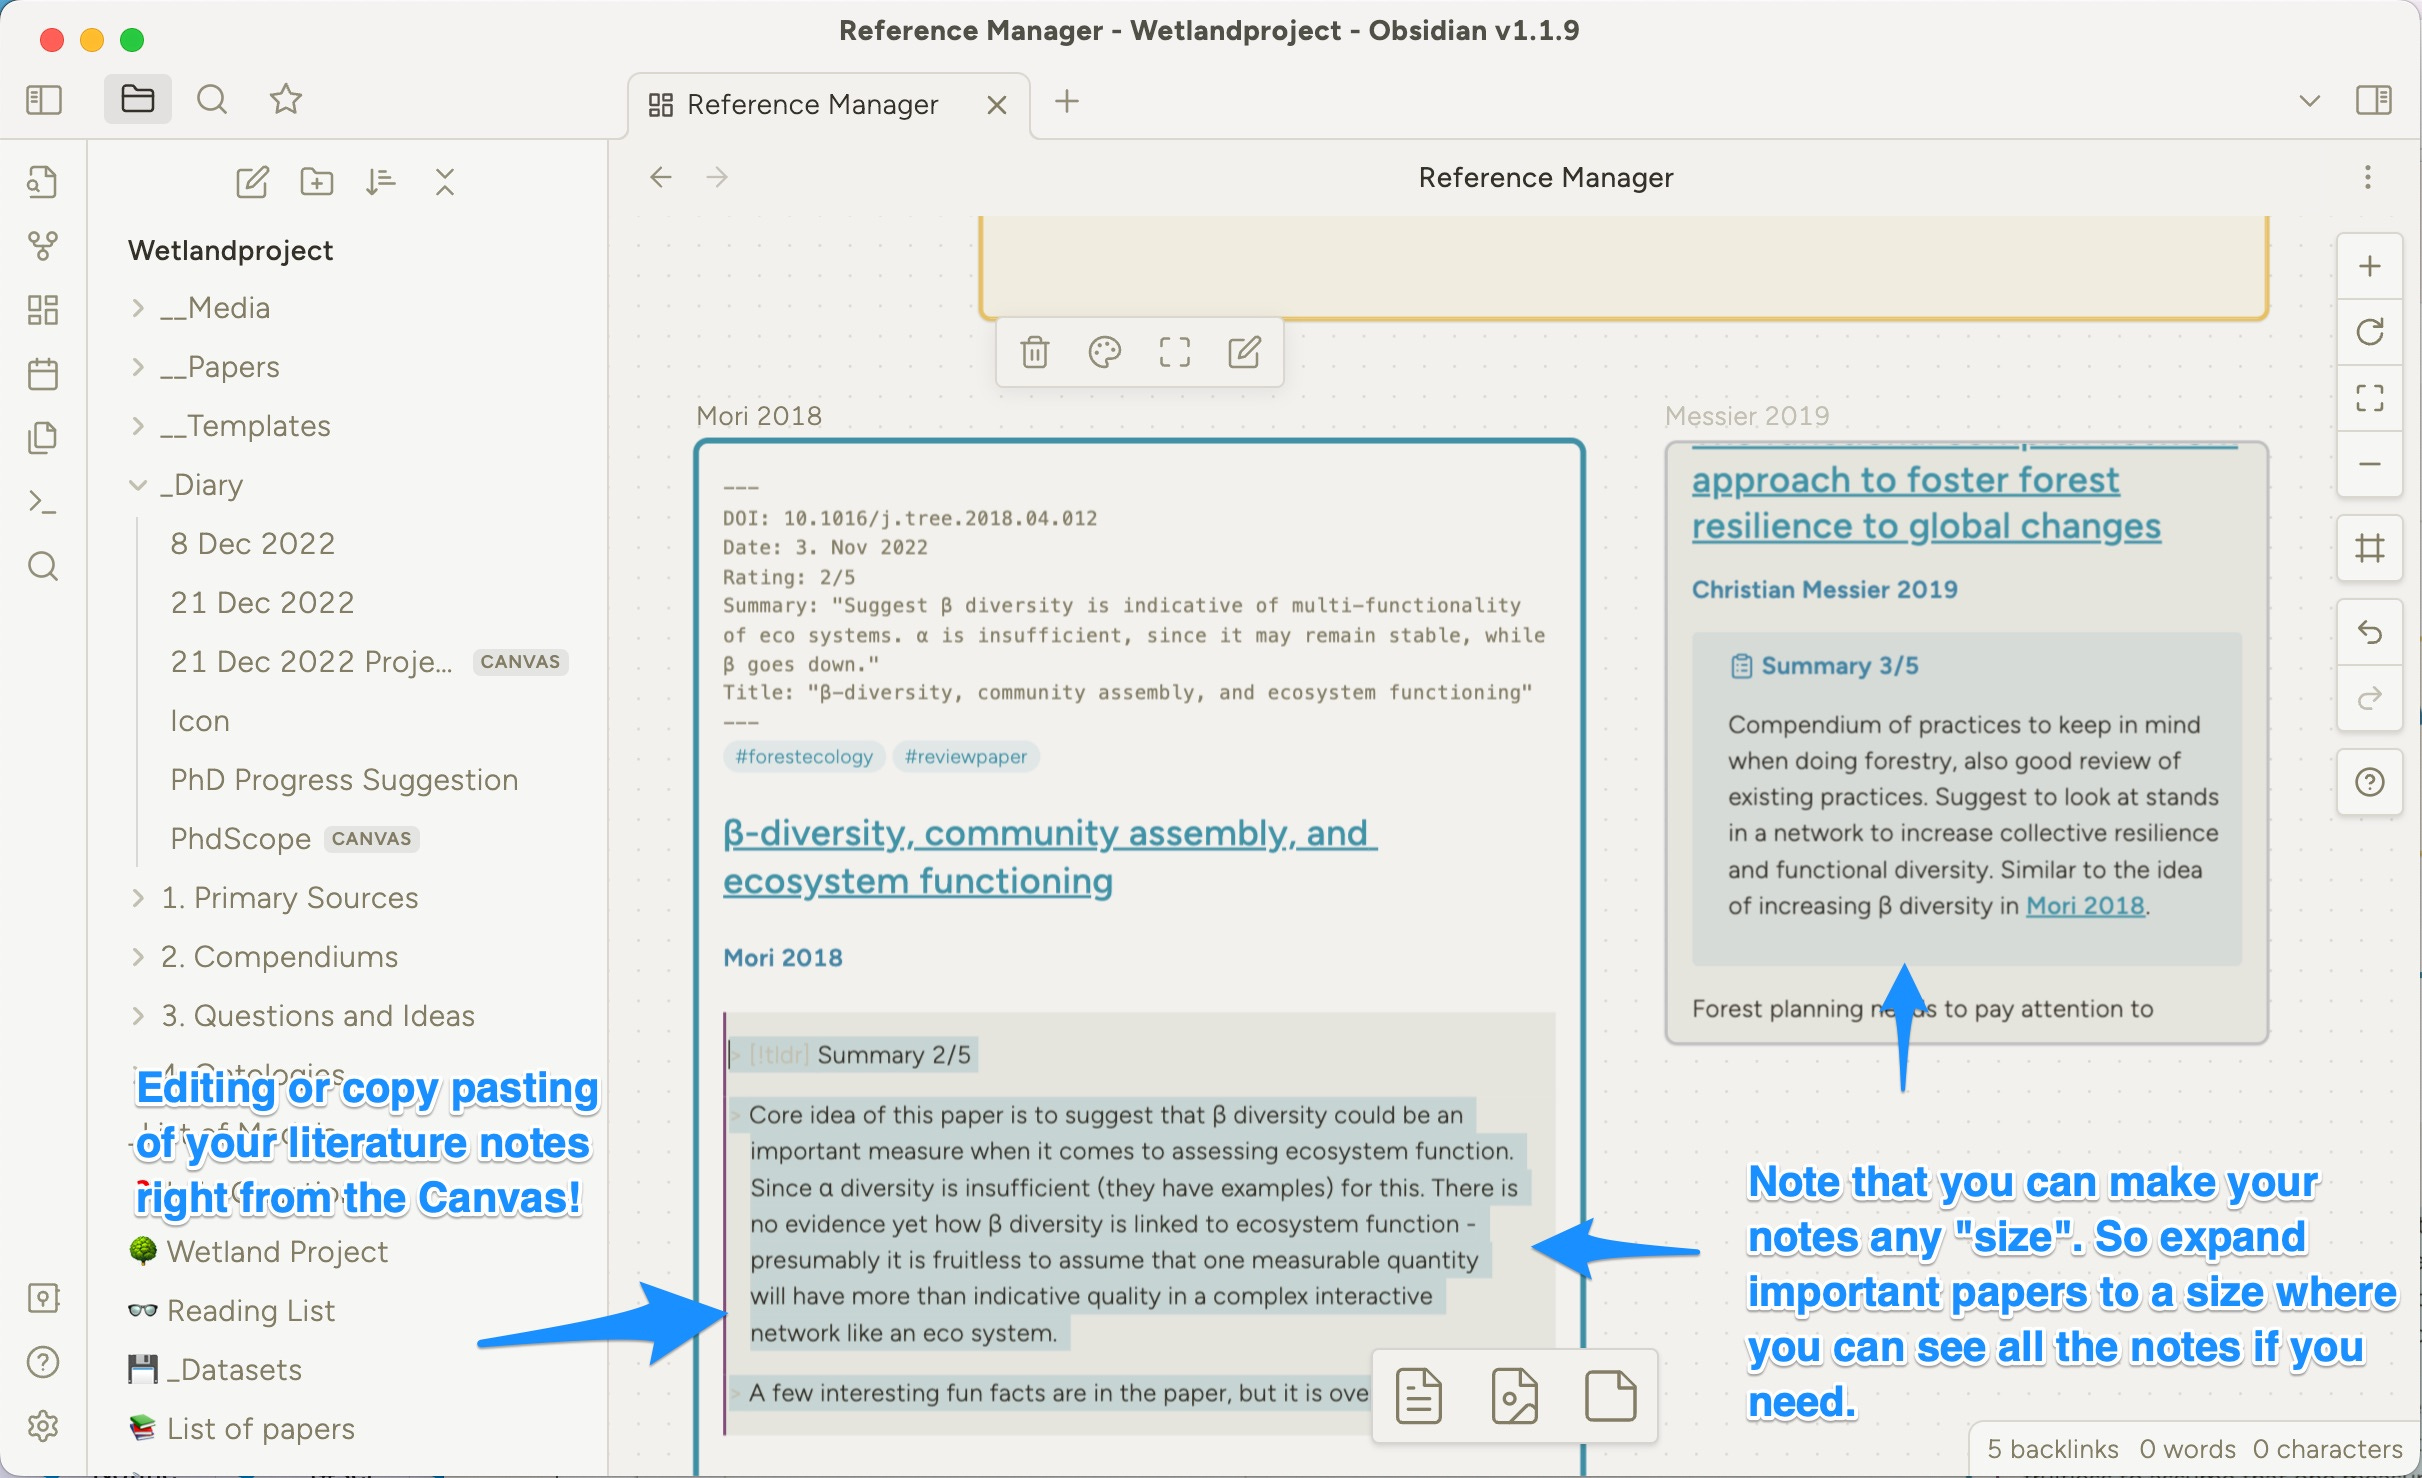
Task: Toggle the left sidebar panel
Action: (x=43, y=100)
